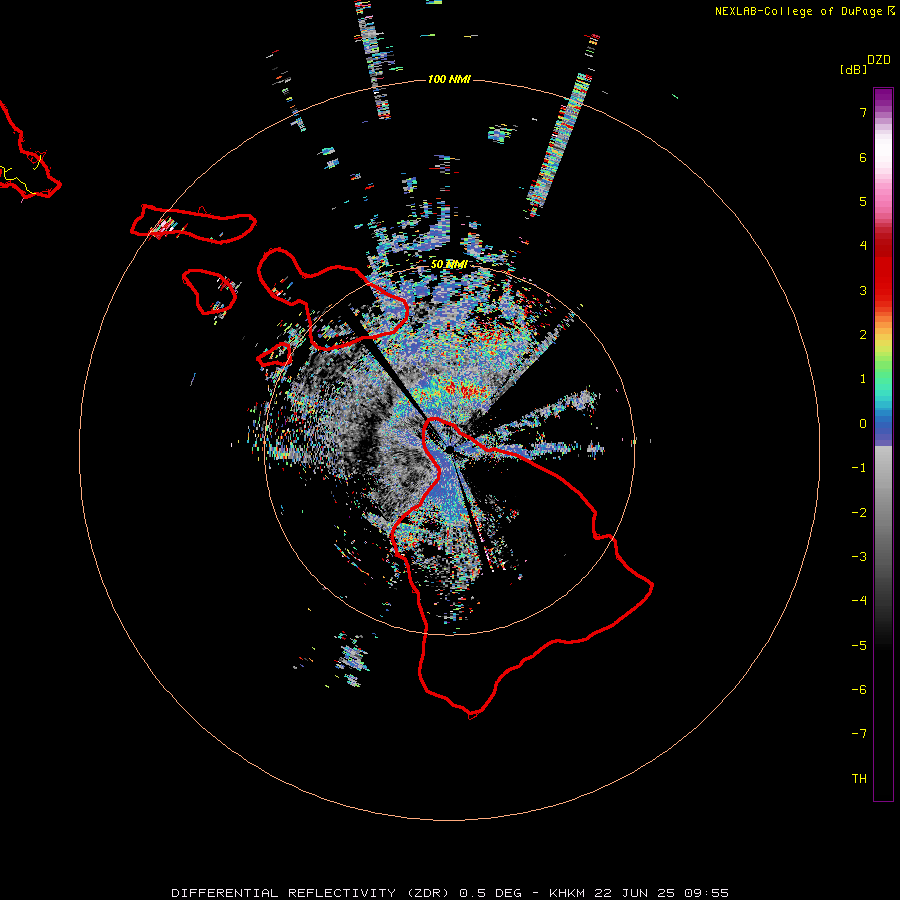
Task: Click the 50 NMI range ring label
Action: point(448,264)
